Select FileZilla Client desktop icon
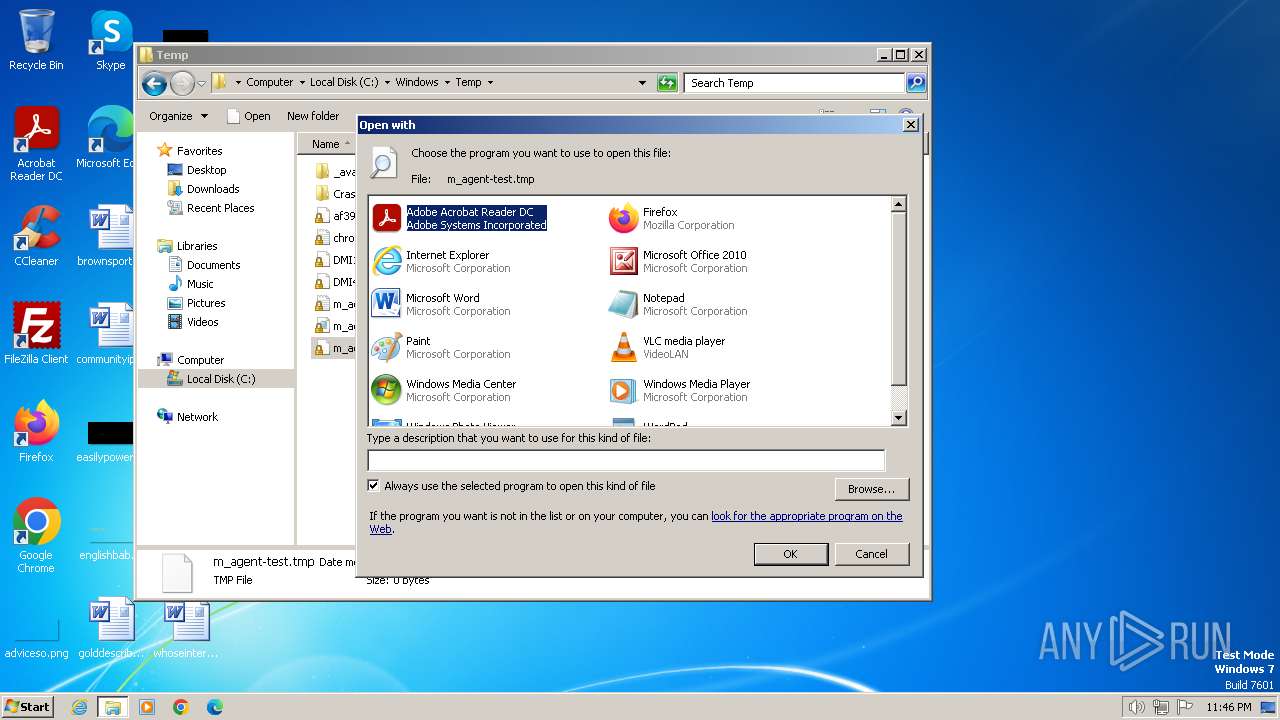1280x720 pixels. pos(36,334)
